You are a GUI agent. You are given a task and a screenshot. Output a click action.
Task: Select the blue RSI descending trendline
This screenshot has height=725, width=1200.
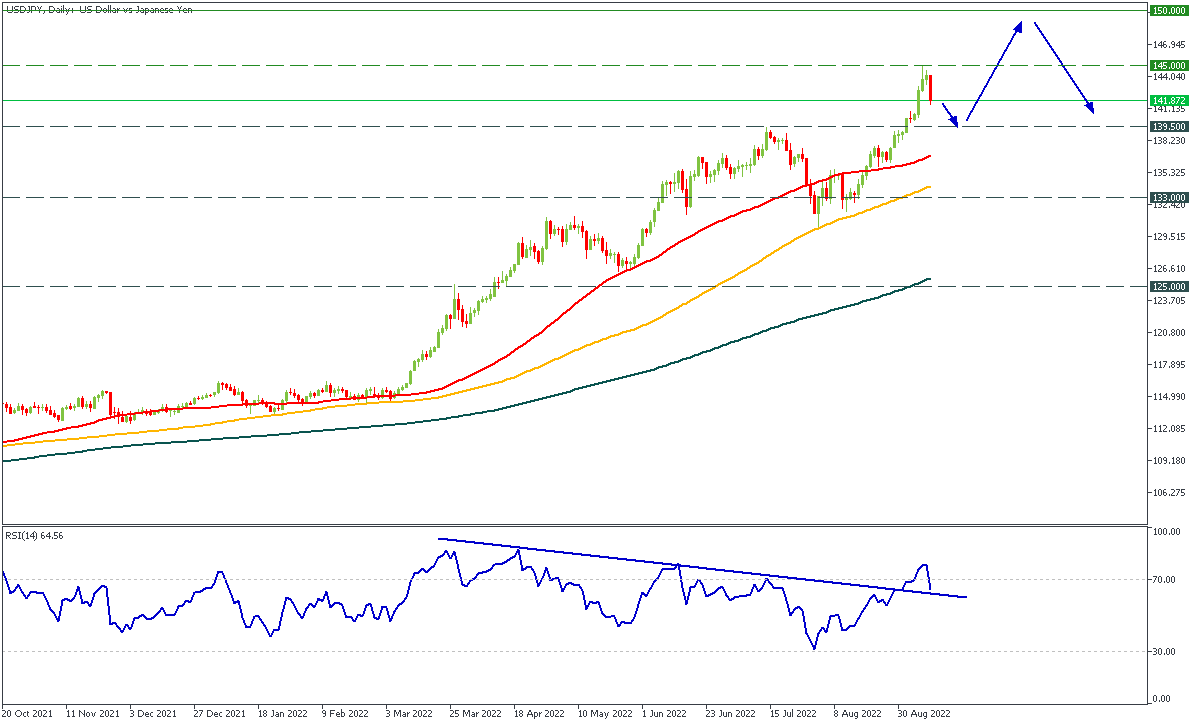(x=700, y=568)
